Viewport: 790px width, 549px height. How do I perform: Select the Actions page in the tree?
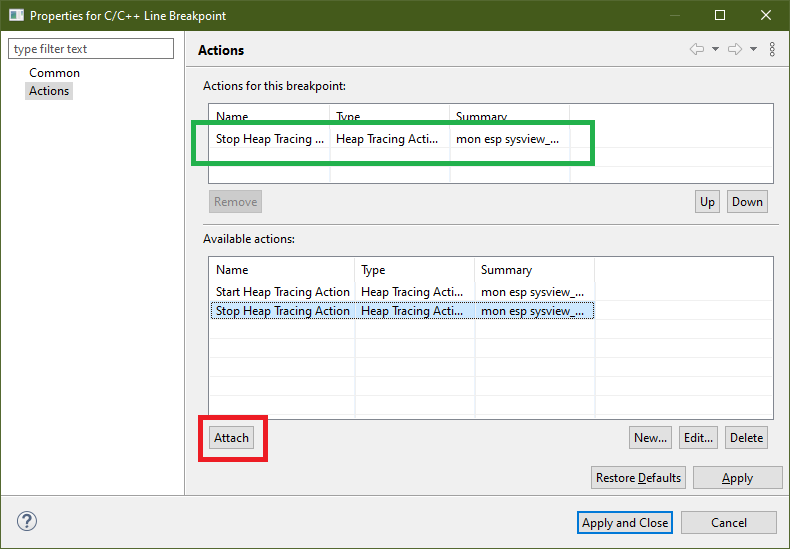tap(49, 91)
